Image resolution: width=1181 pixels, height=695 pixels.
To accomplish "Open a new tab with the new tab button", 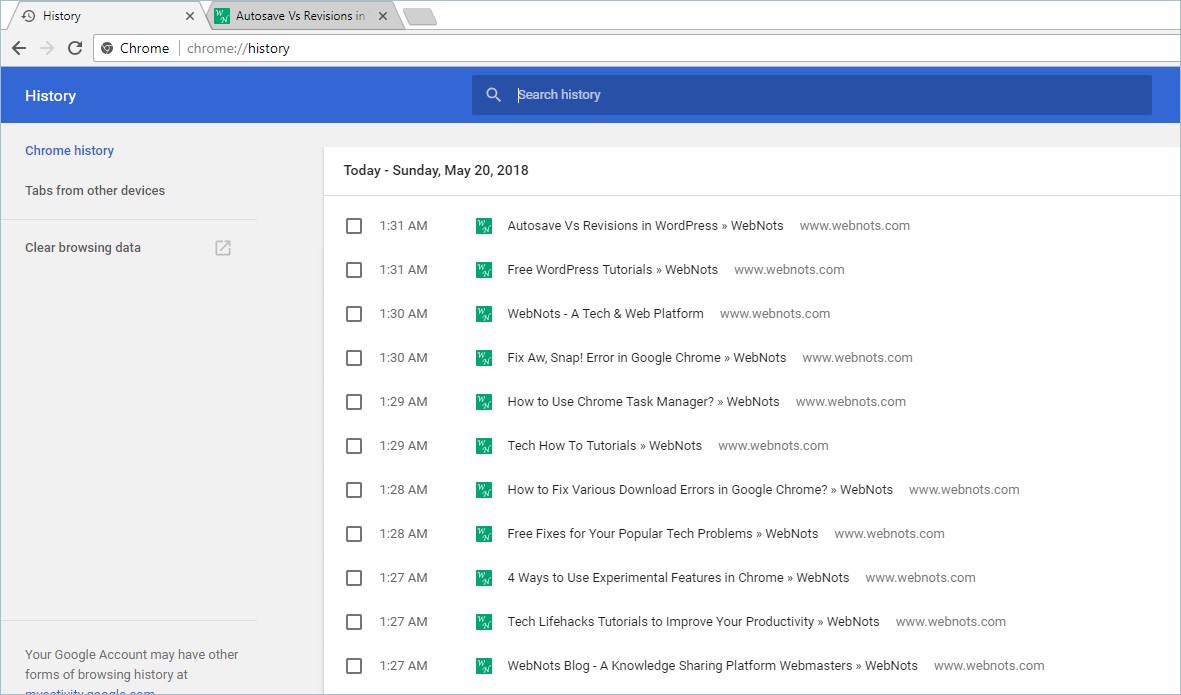I will tap(419, 16).
